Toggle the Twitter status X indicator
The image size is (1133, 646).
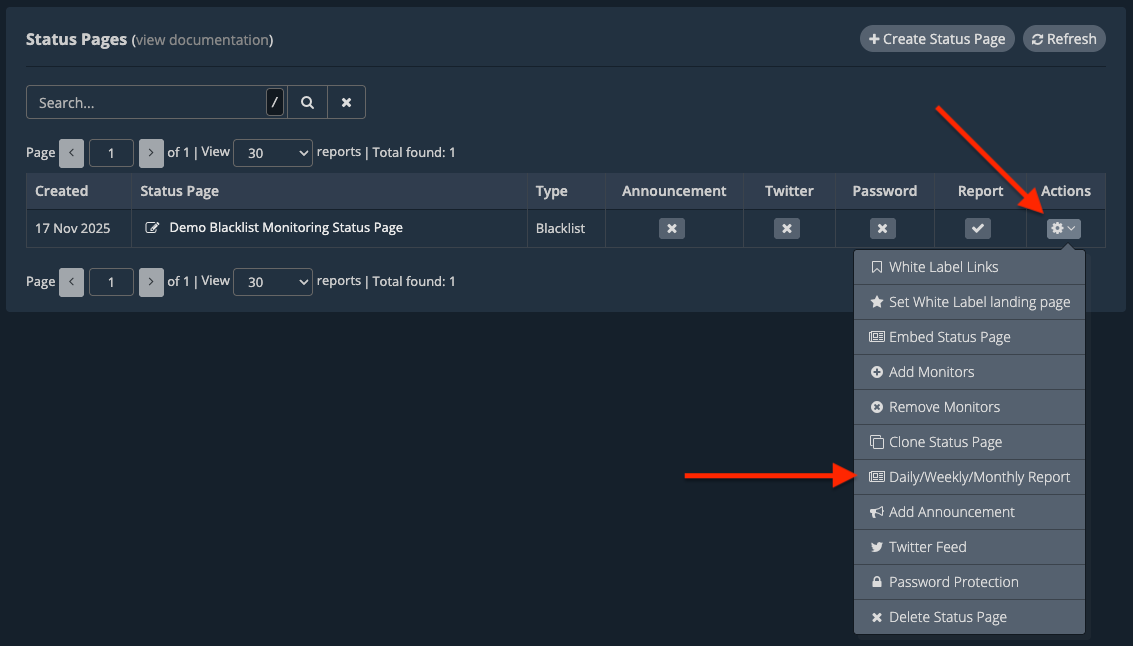point(787,229)
